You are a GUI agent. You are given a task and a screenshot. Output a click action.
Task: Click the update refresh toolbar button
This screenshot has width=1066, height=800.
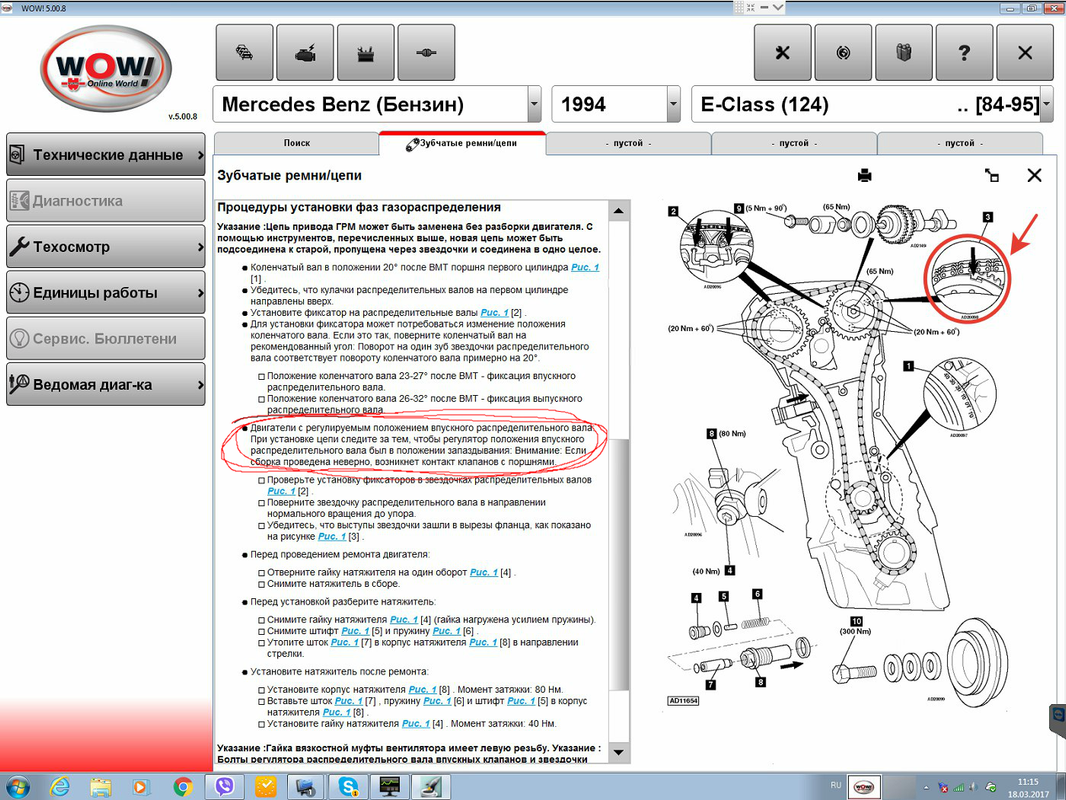pos(843,53)
